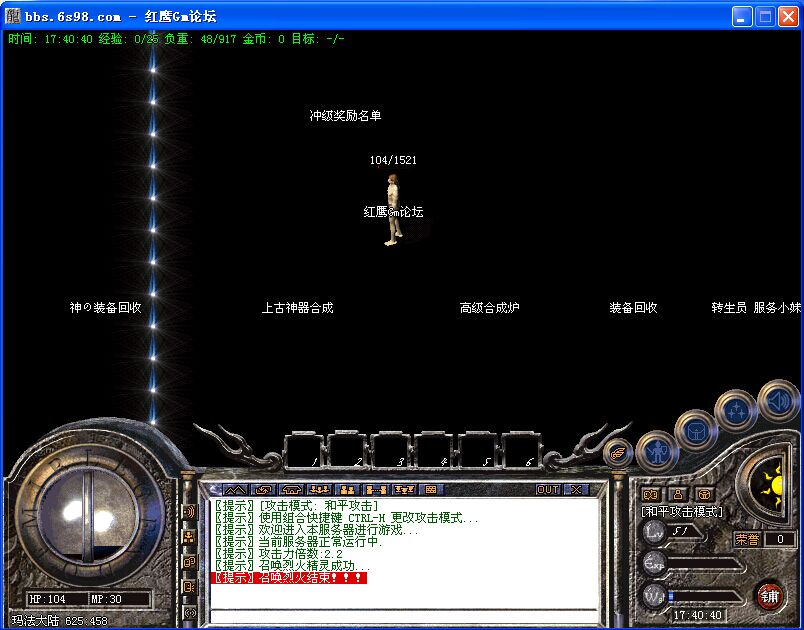Viewport: 804px width, 630px height.
Task: Click the two-linked-figures icon in chat toolbar
Action: (x=375, y=490)
